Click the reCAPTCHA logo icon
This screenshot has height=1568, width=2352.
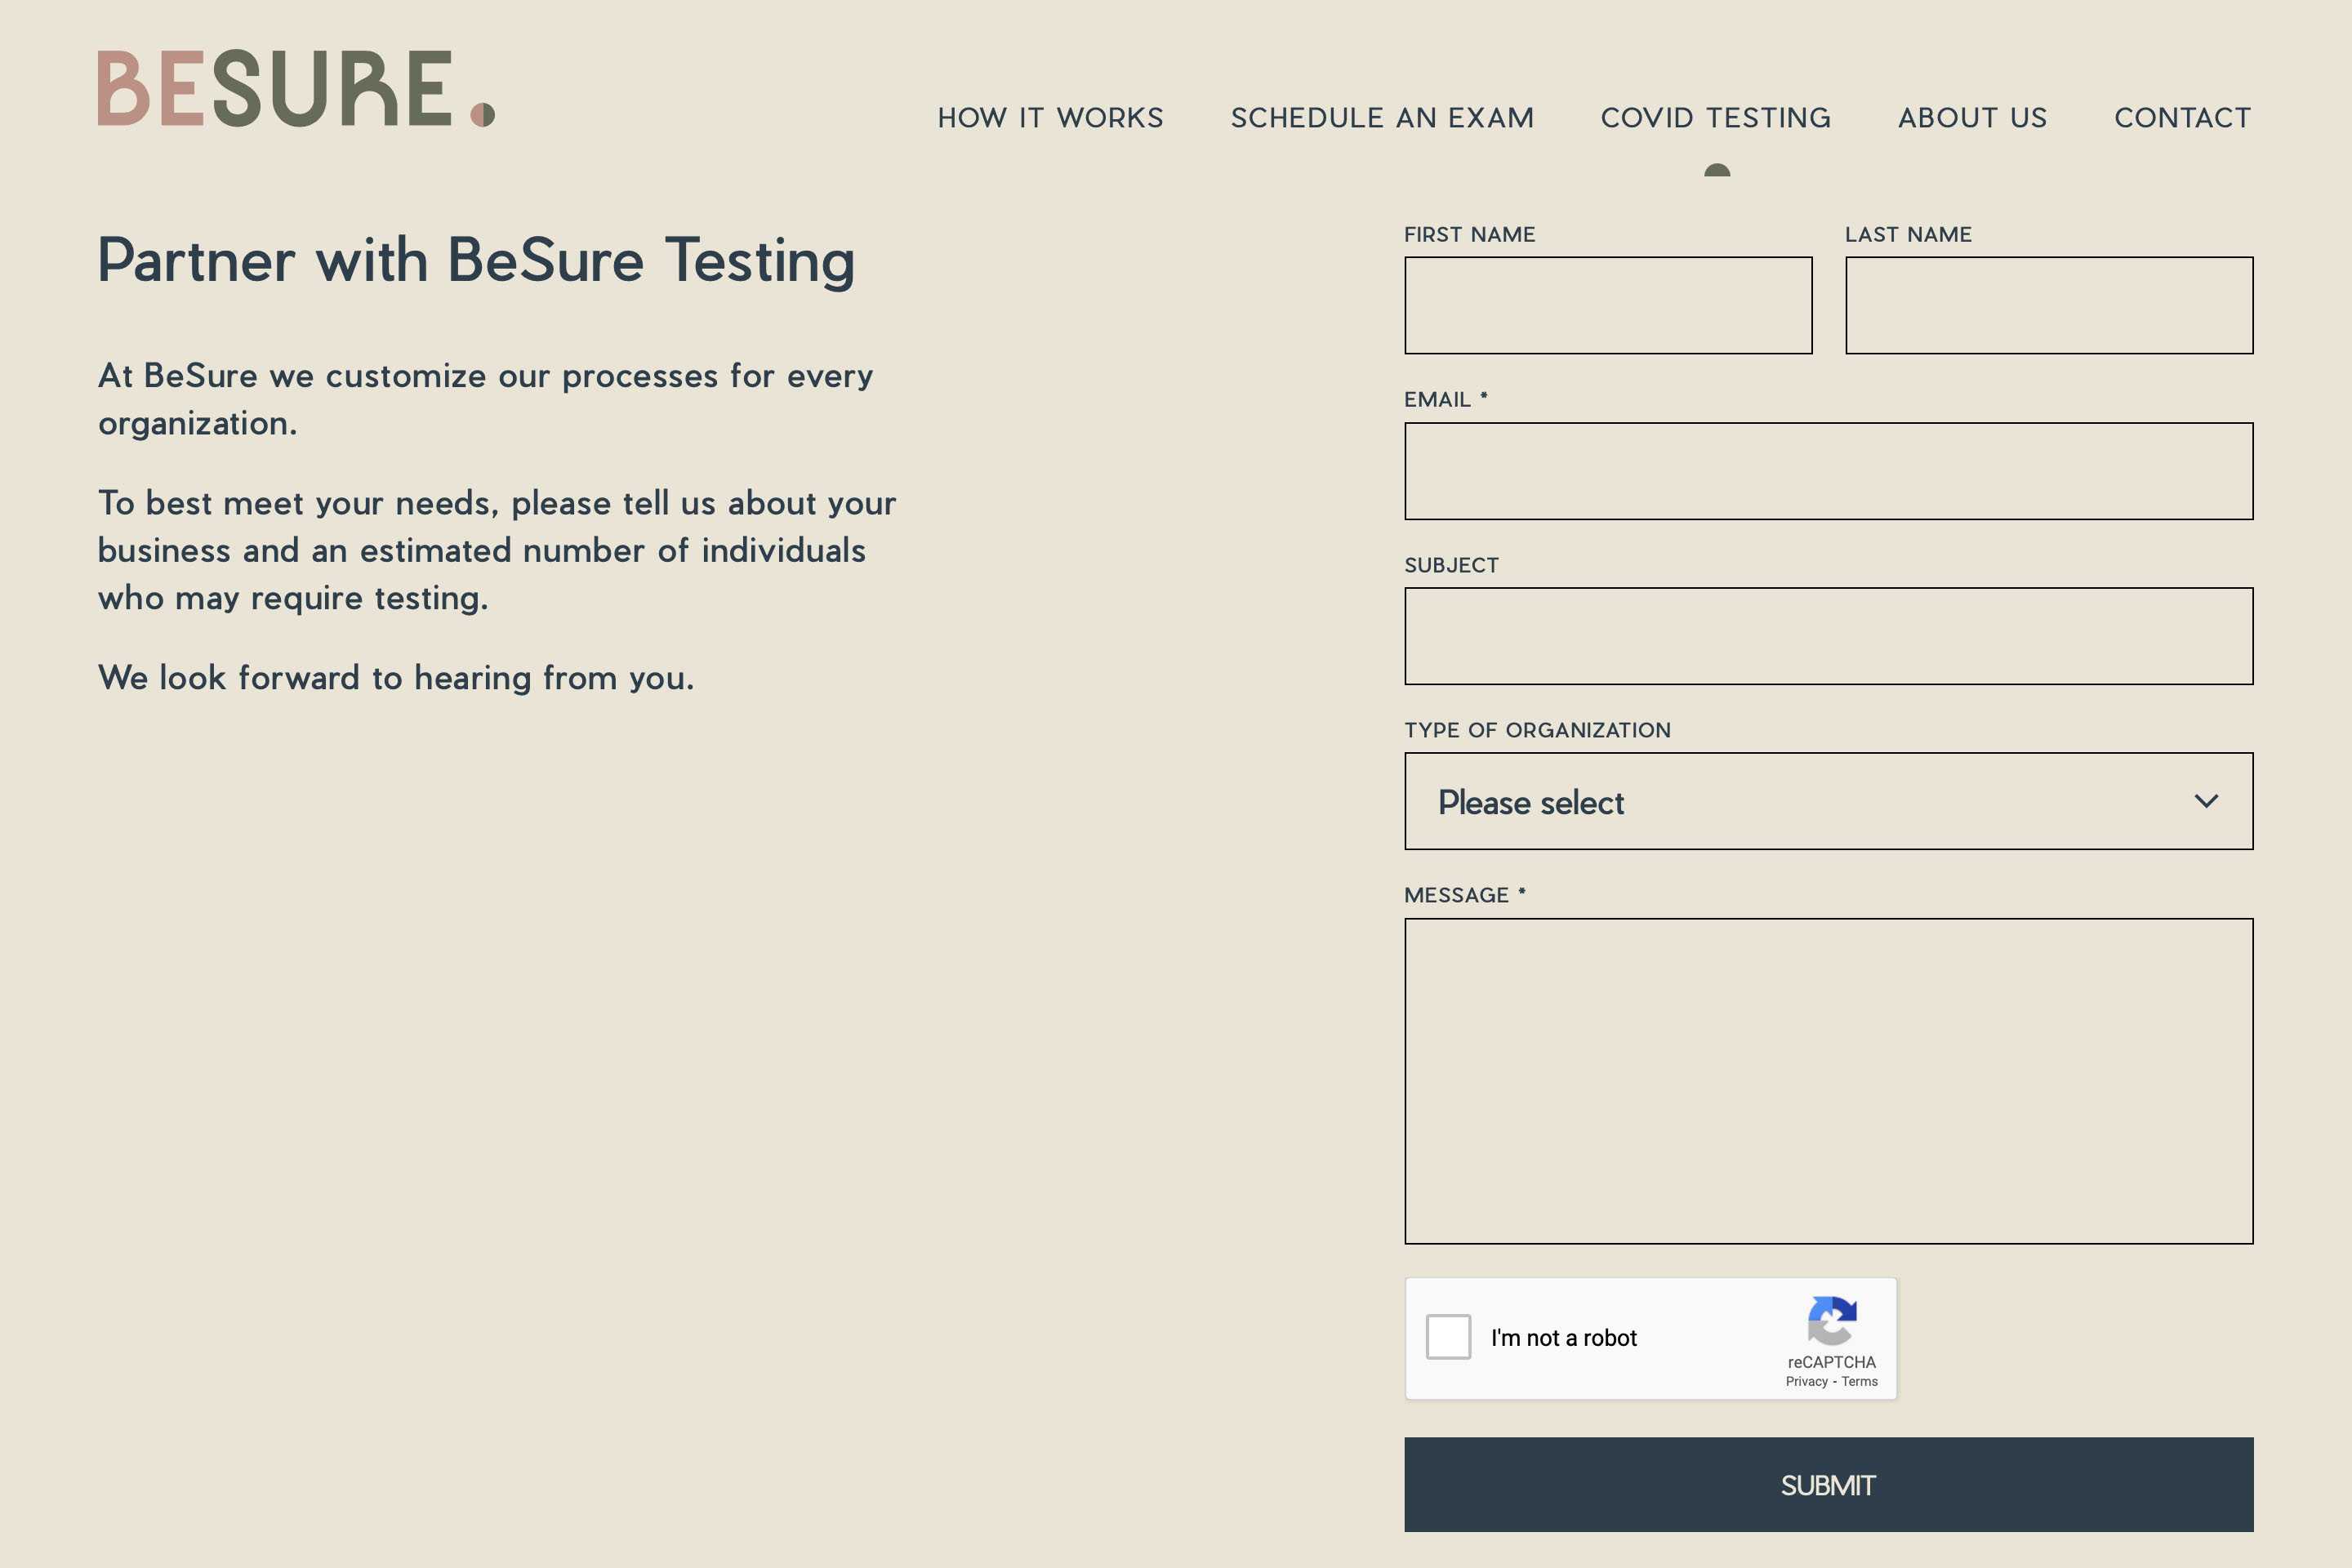(x=1832, y=1321)
